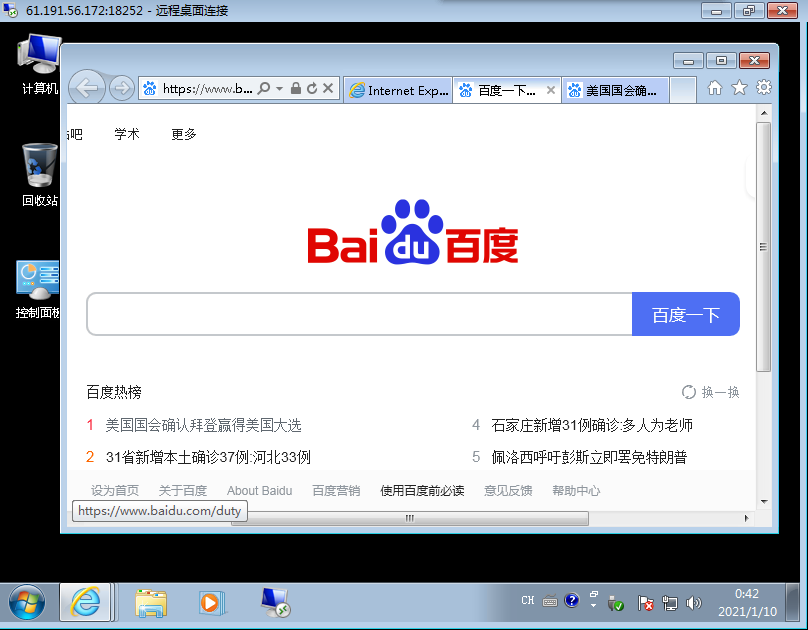
Task: Launch Windows Media Player from taskbar
Action: (211, 602)
